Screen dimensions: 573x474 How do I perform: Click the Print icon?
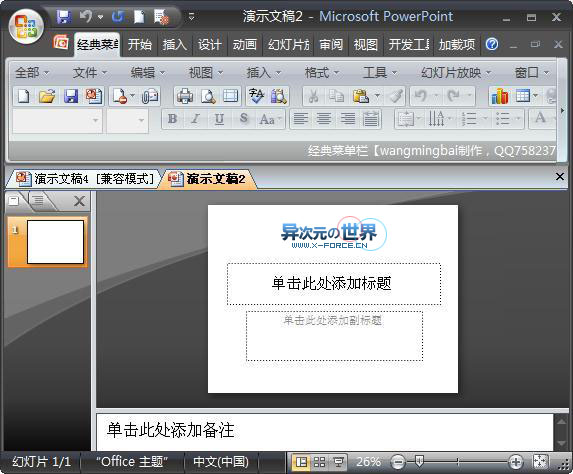point(185,96)
